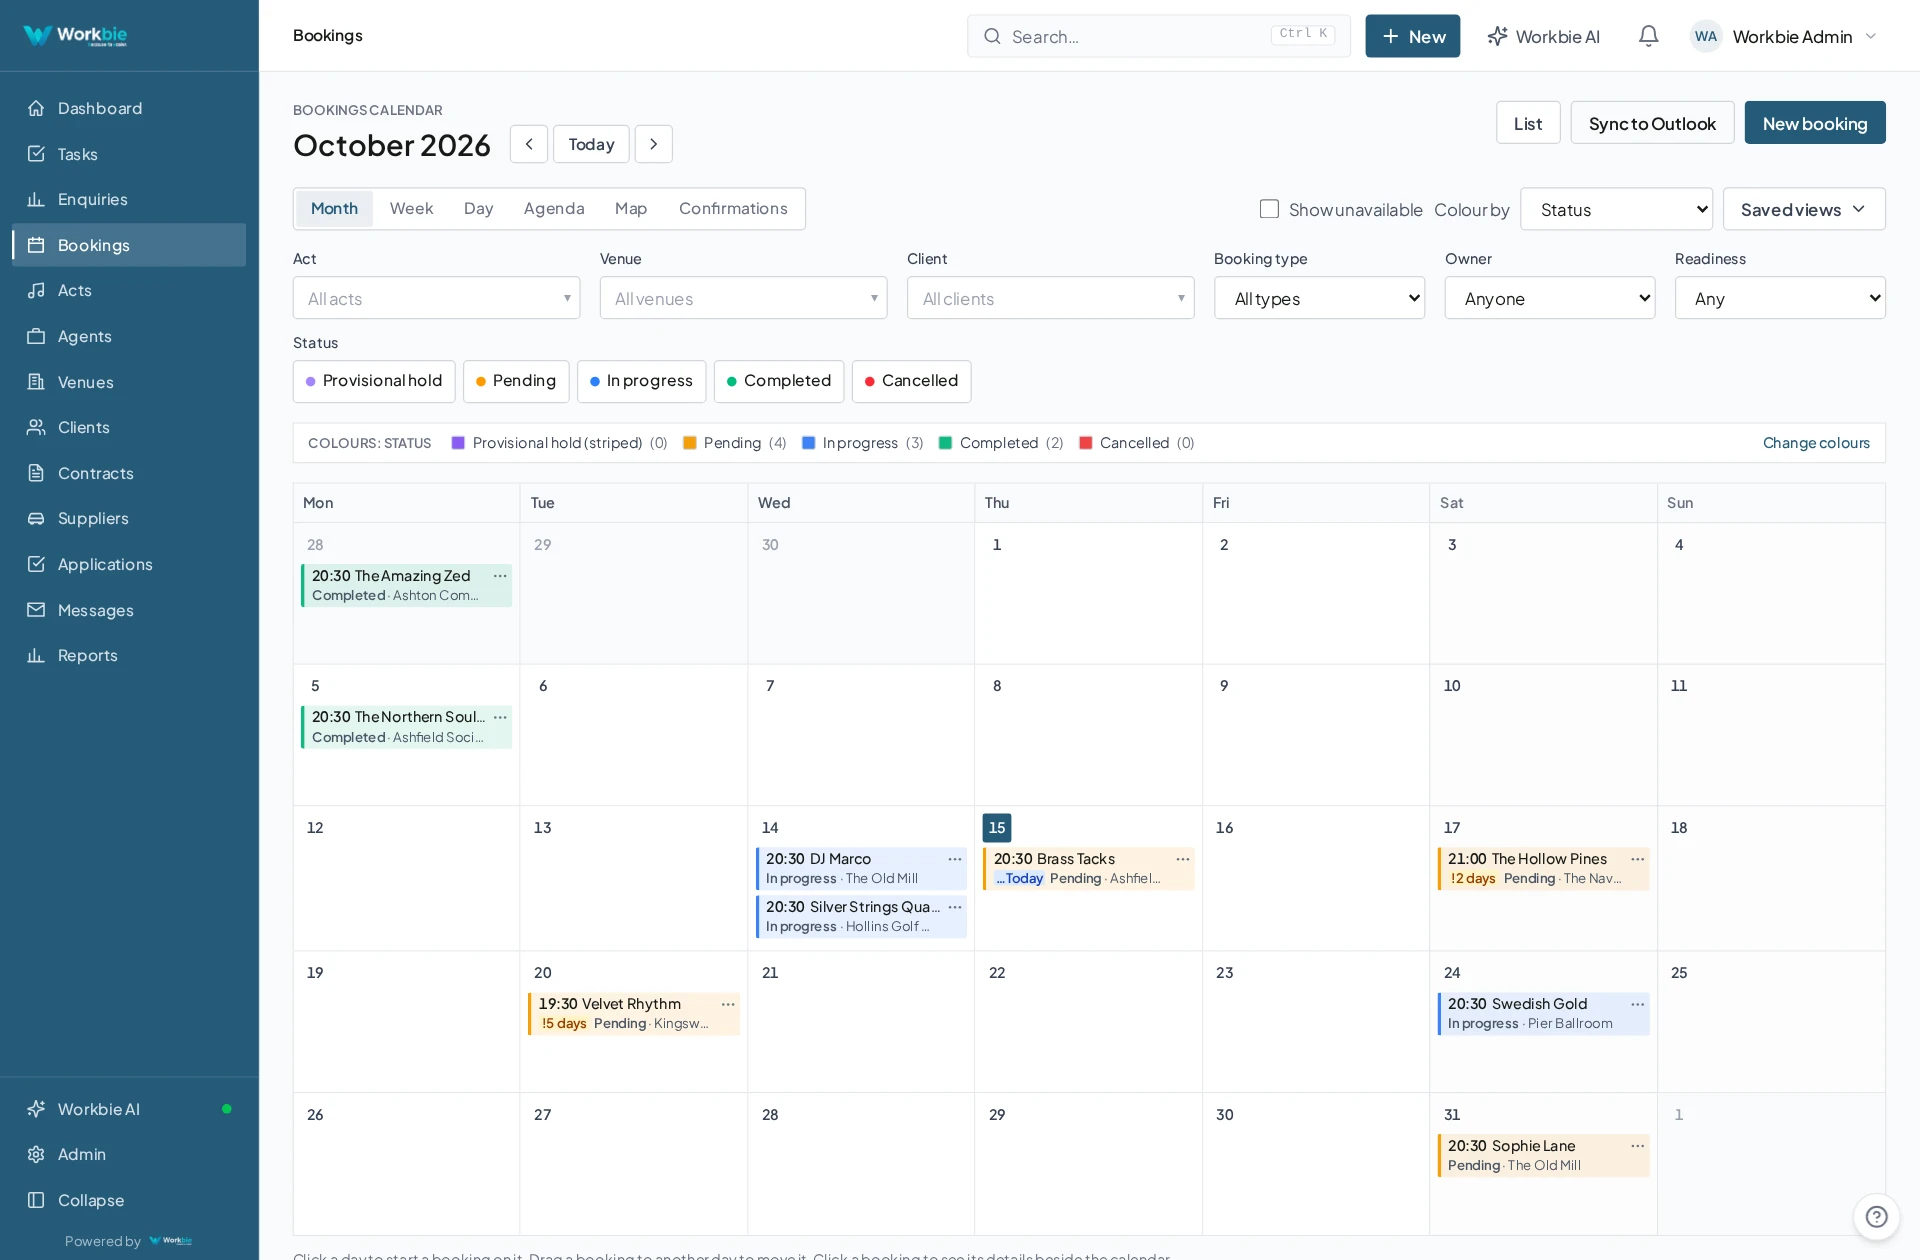Click the Workbie logo in sidebar header
This screenshot has height=1260, width=1920.
[x=75, y=36]
